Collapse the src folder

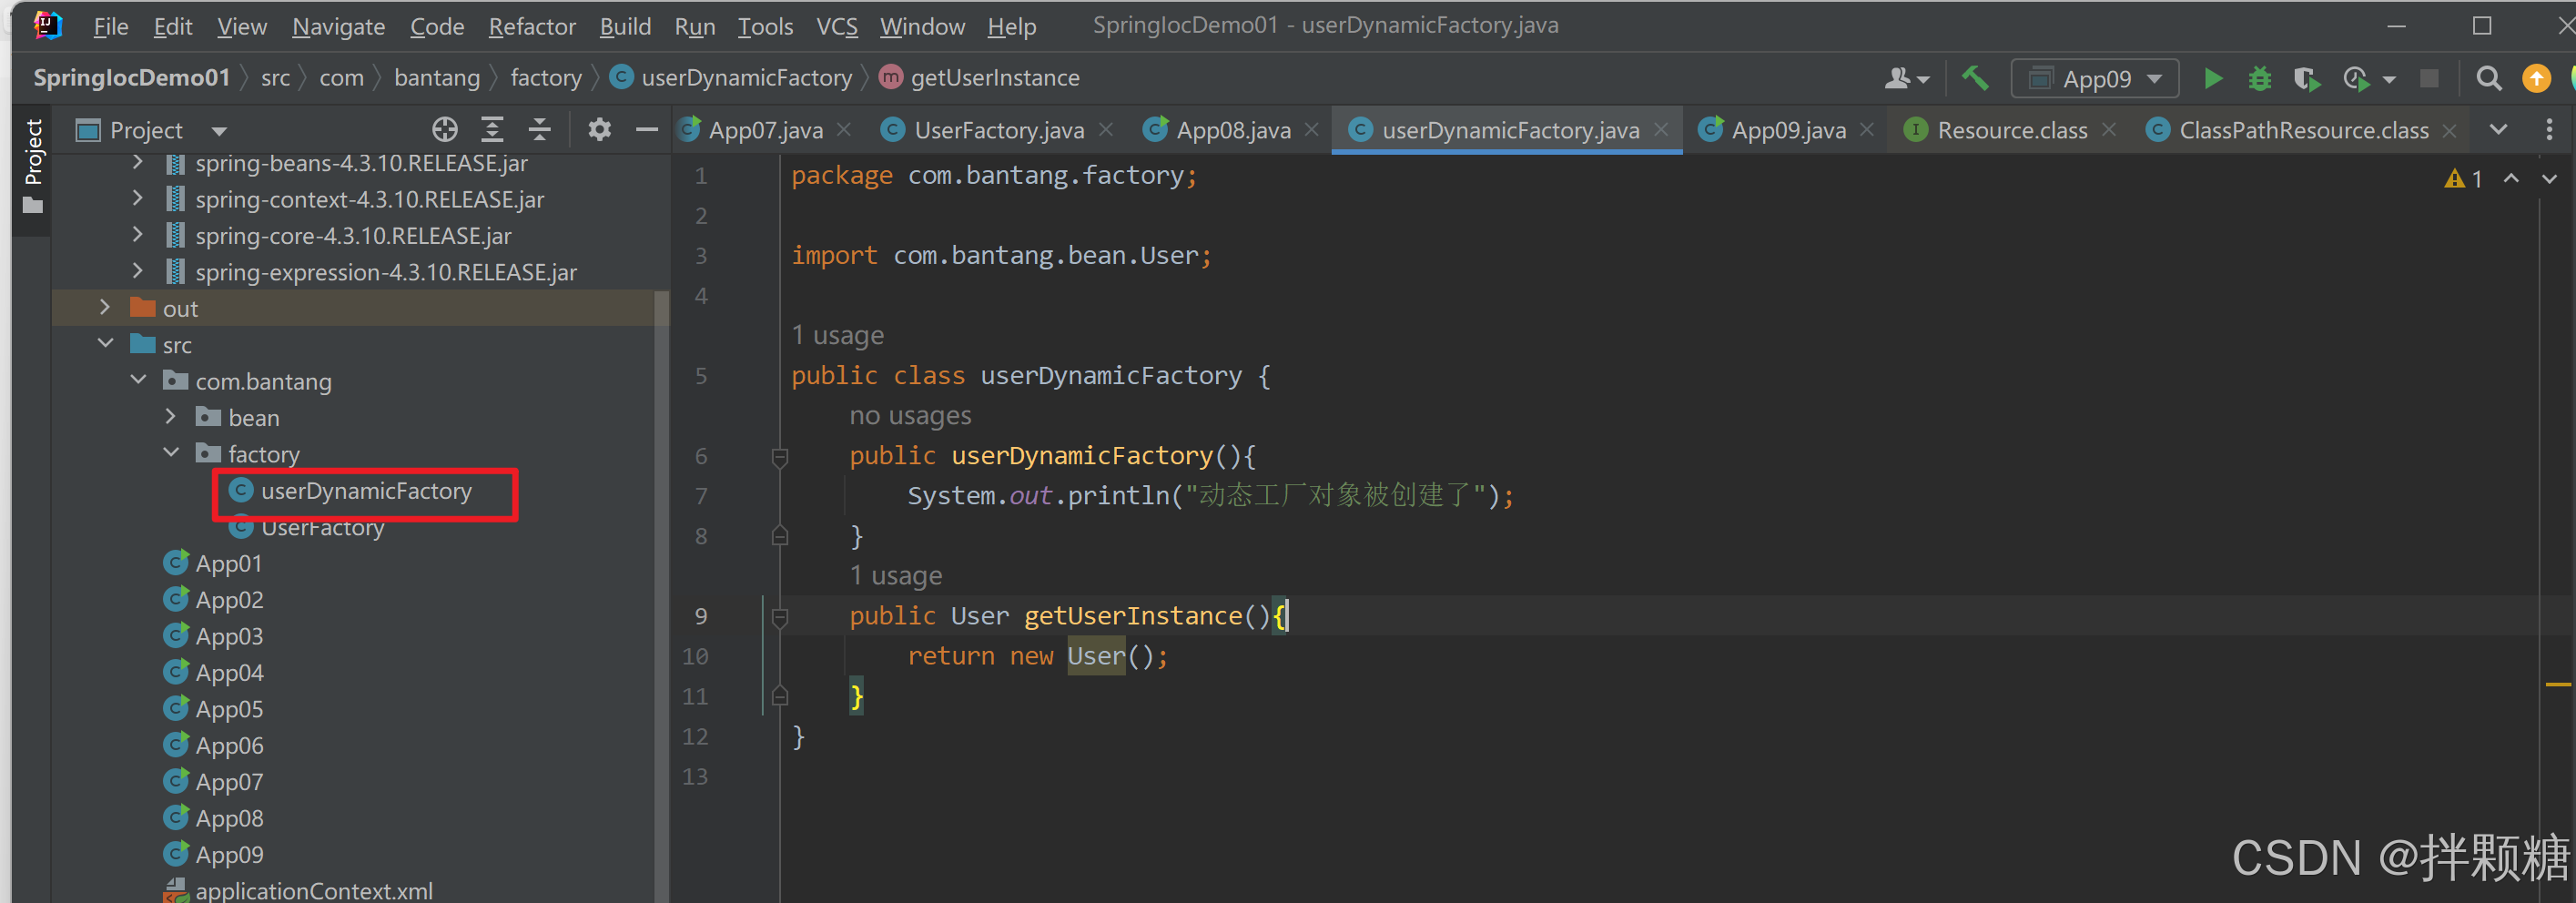click(105, 344)
